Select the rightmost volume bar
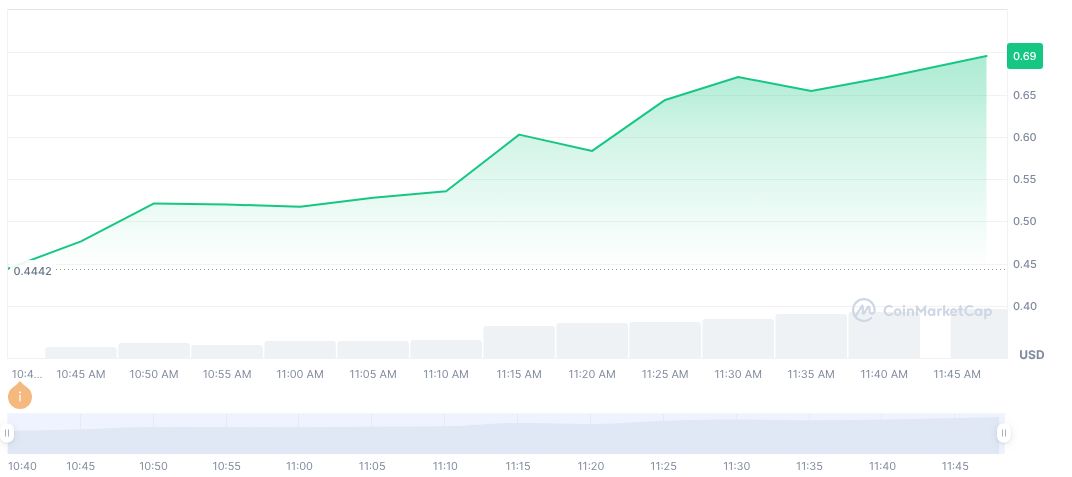1072x477 pixels. (x=979, y=333)
